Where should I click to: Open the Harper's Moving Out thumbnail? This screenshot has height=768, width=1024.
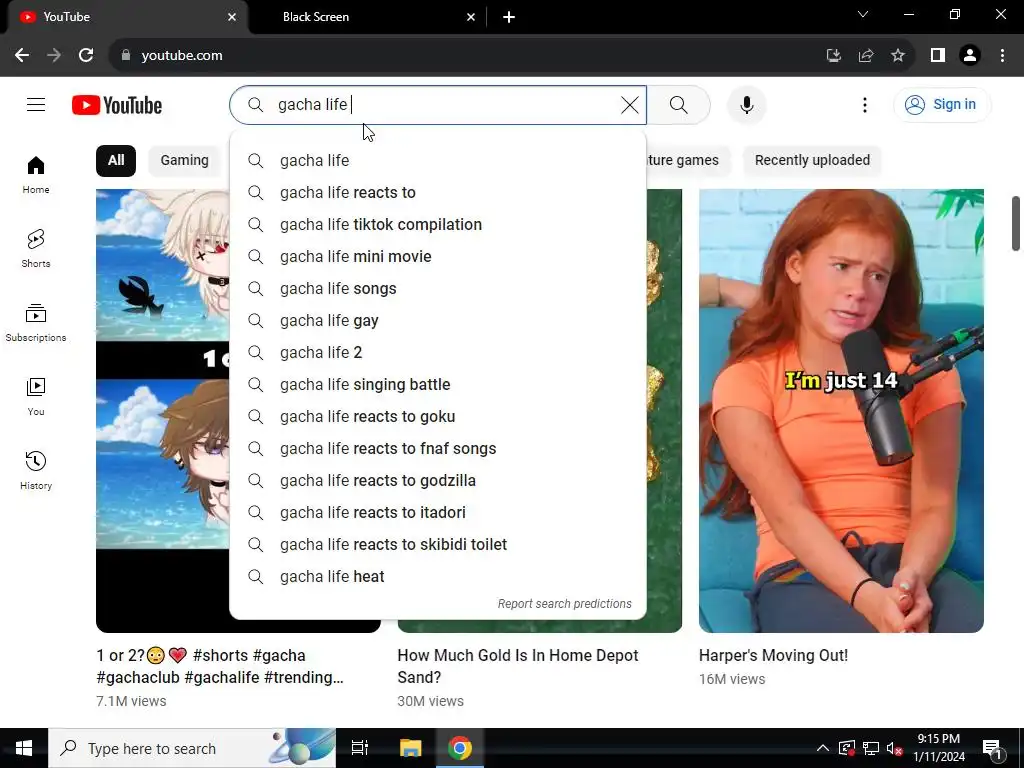[x=841, y=411]
